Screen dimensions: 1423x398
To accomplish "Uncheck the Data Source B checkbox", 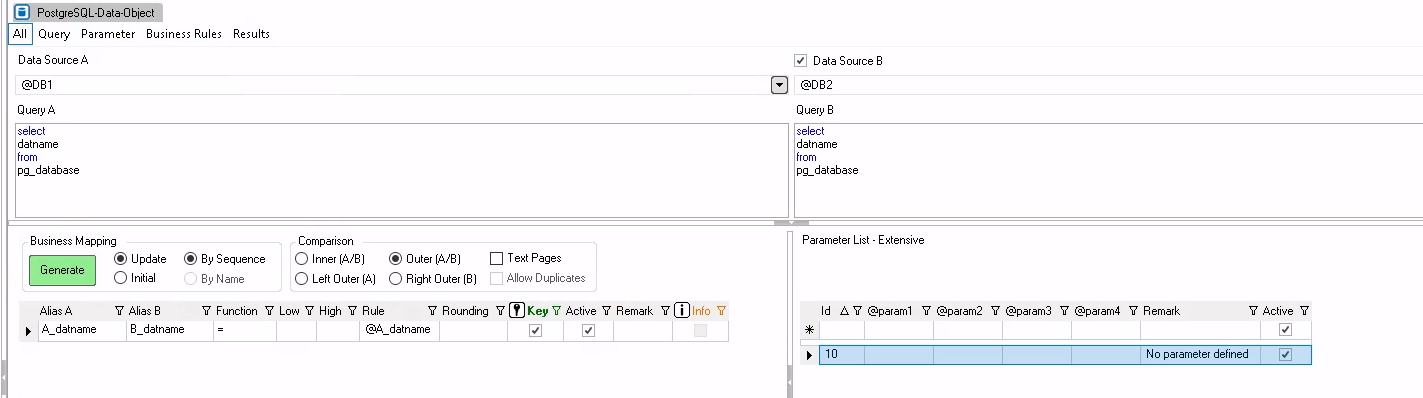I will (800, 61).
